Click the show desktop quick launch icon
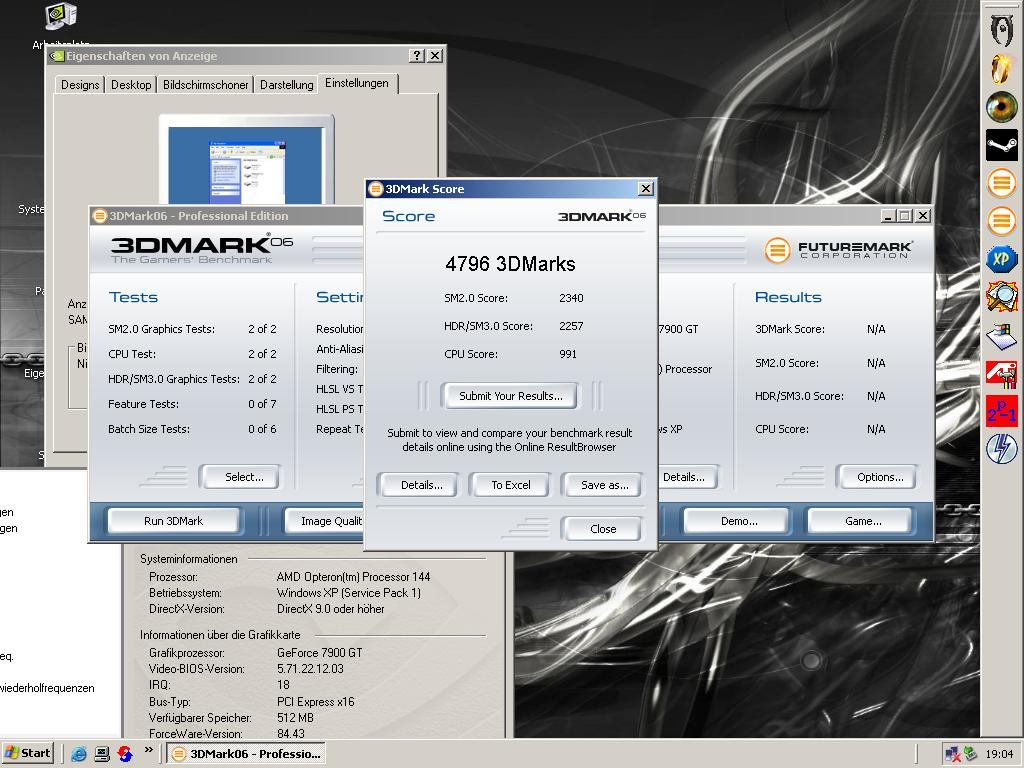This screenshot has width=1024, height=768. pos(102,754)
